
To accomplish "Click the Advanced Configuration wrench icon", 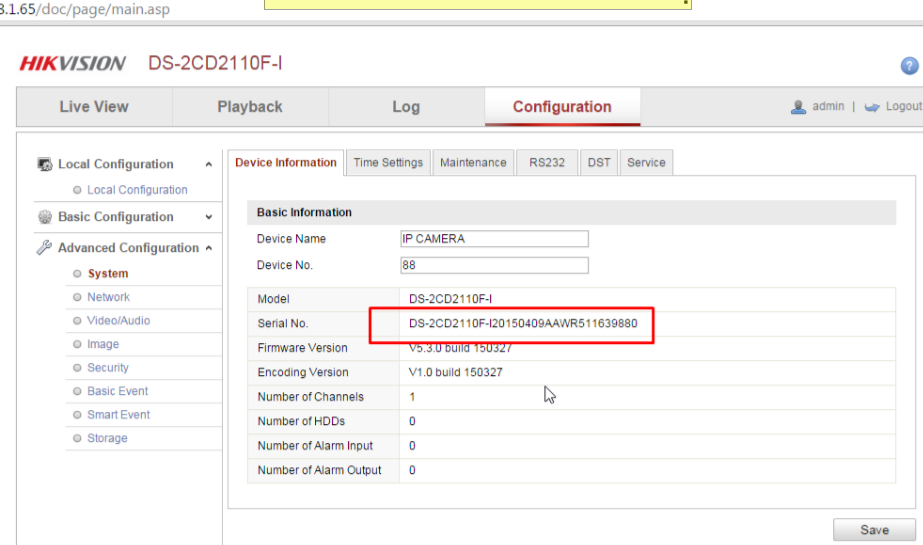I will [45, 248].
